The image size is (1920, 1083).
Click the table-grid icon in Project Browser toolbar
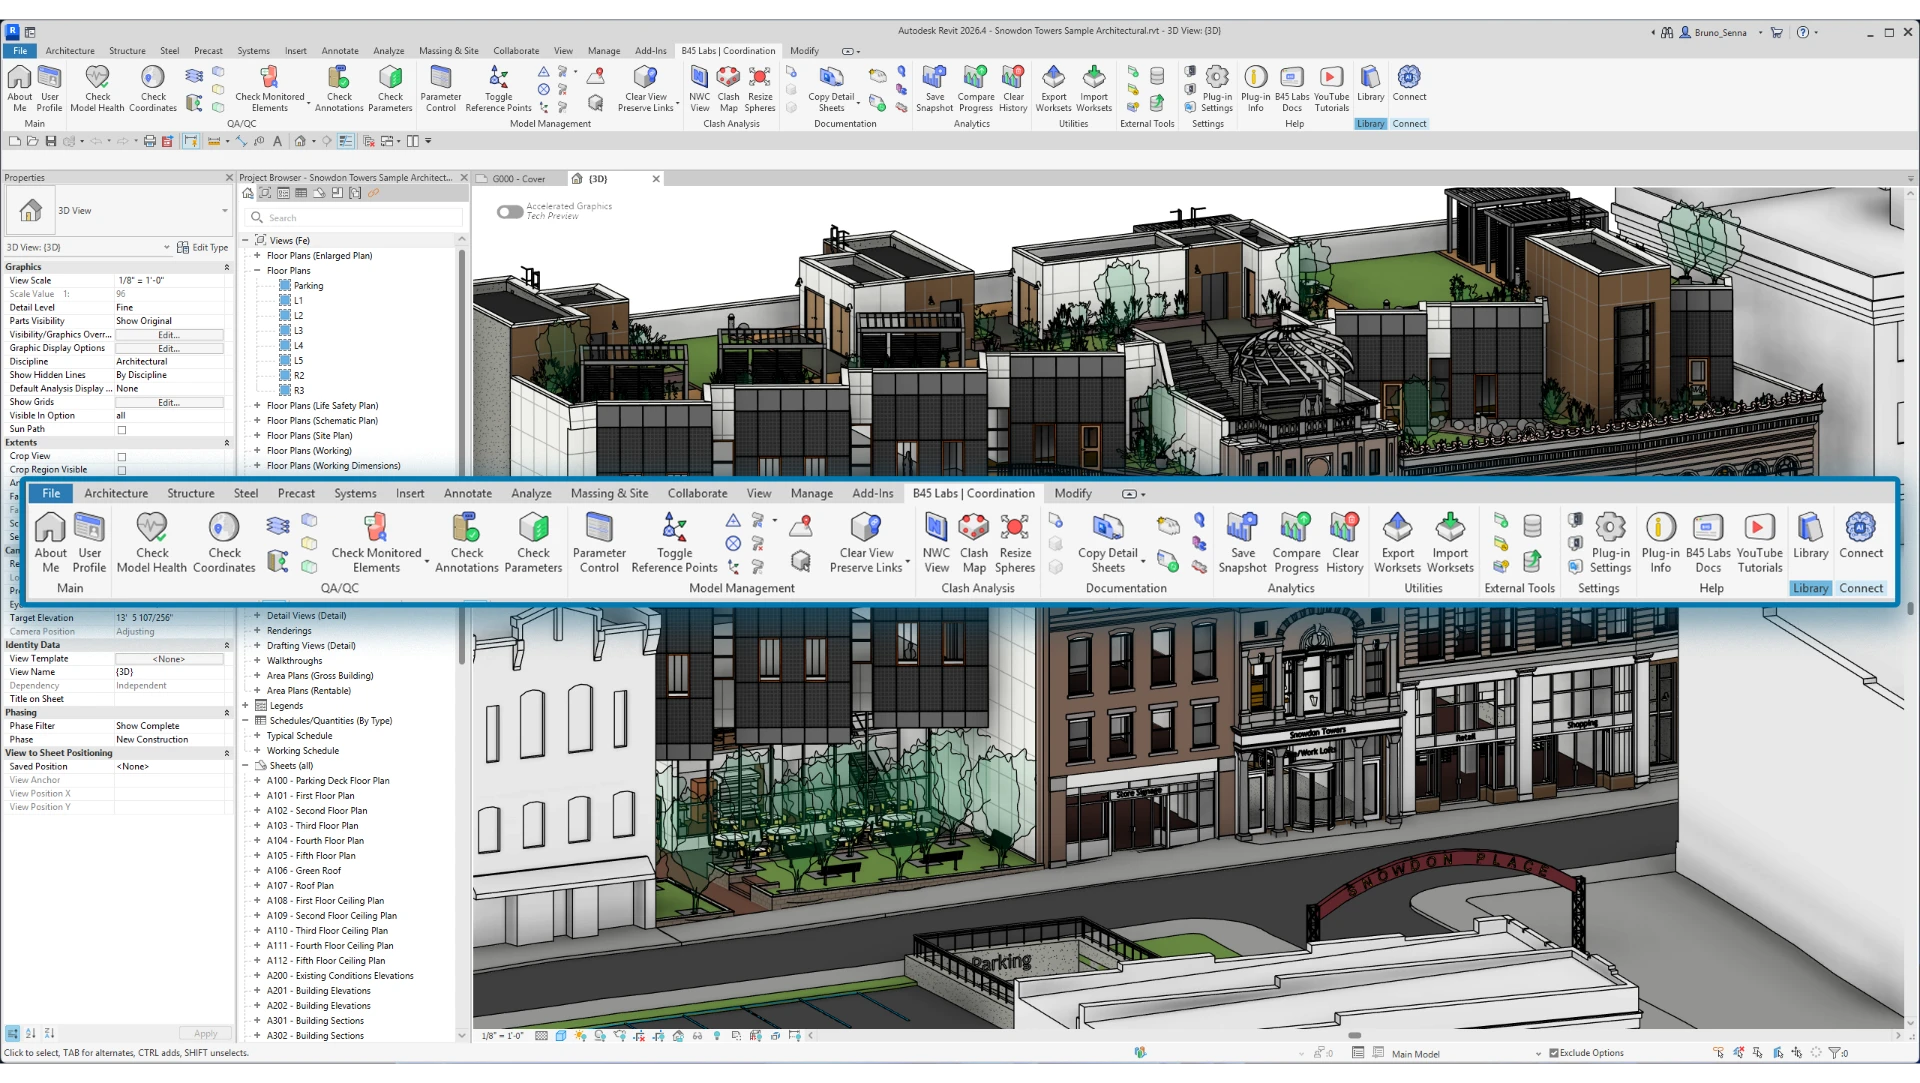[301, 194]
